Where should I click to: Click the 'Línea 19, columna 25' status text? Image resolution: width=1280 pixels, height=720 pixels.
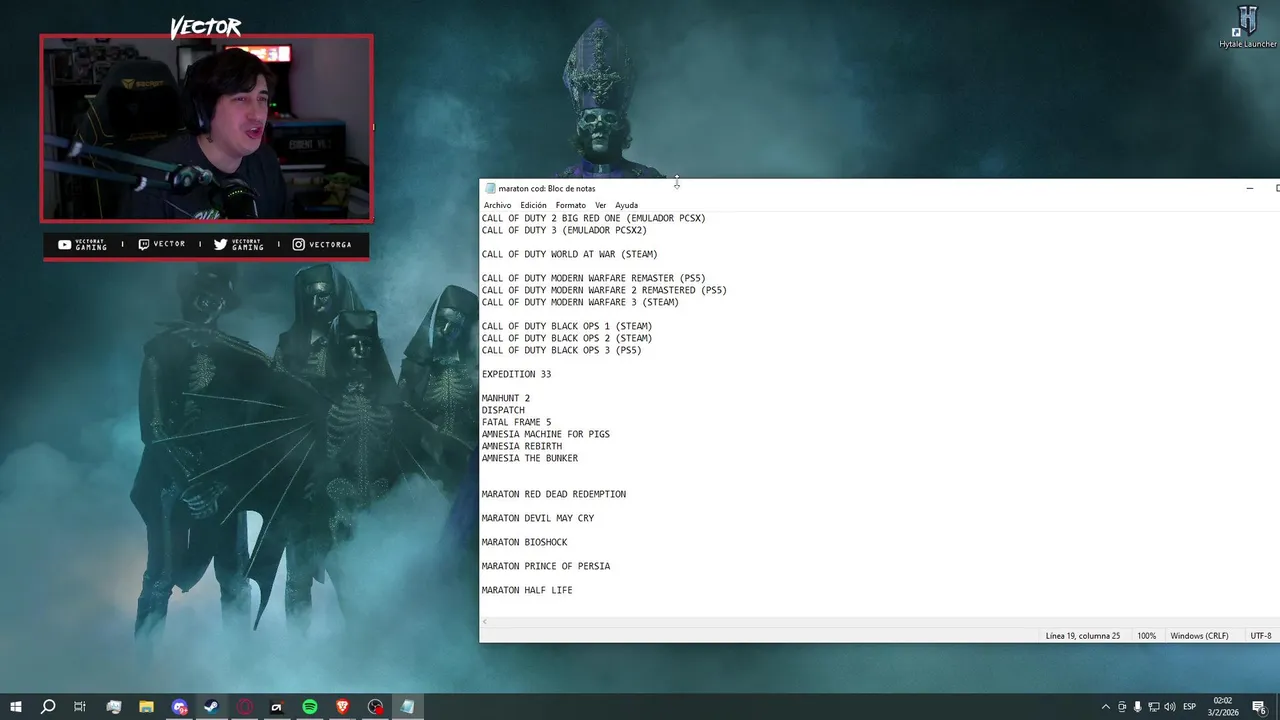click(1083, 636)
